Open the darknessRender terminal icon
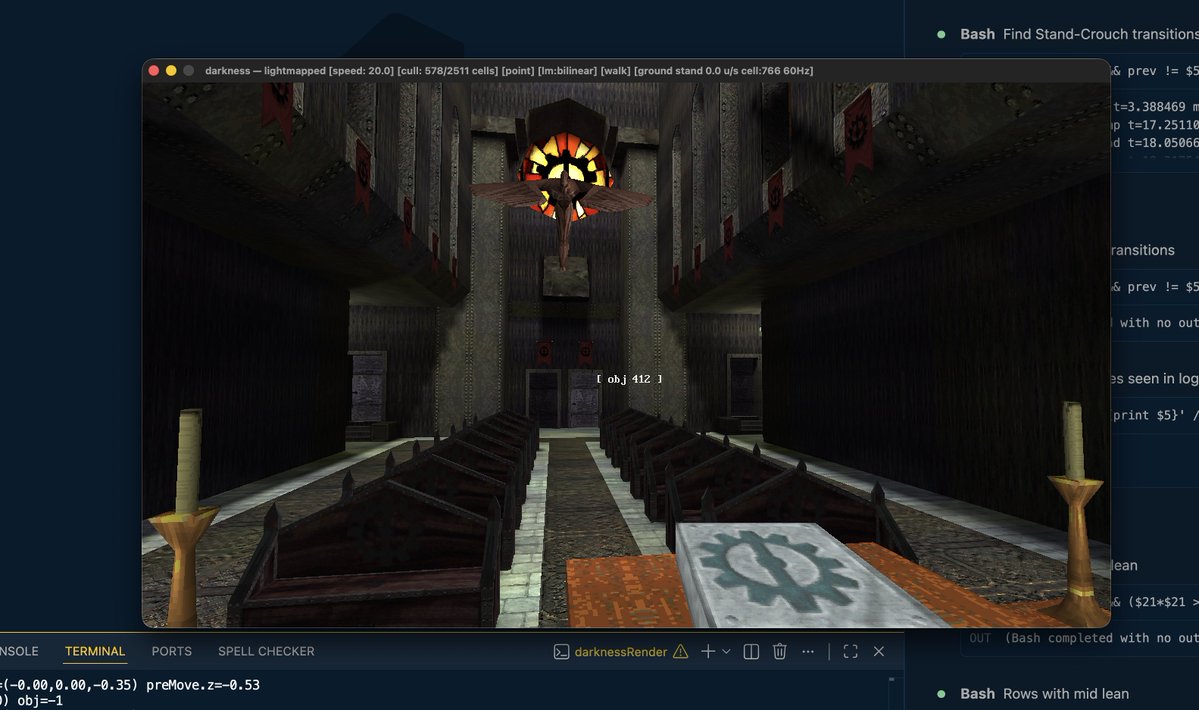Image resolution: width=1199 pixels, height=710 pixels. pos(561,652)
